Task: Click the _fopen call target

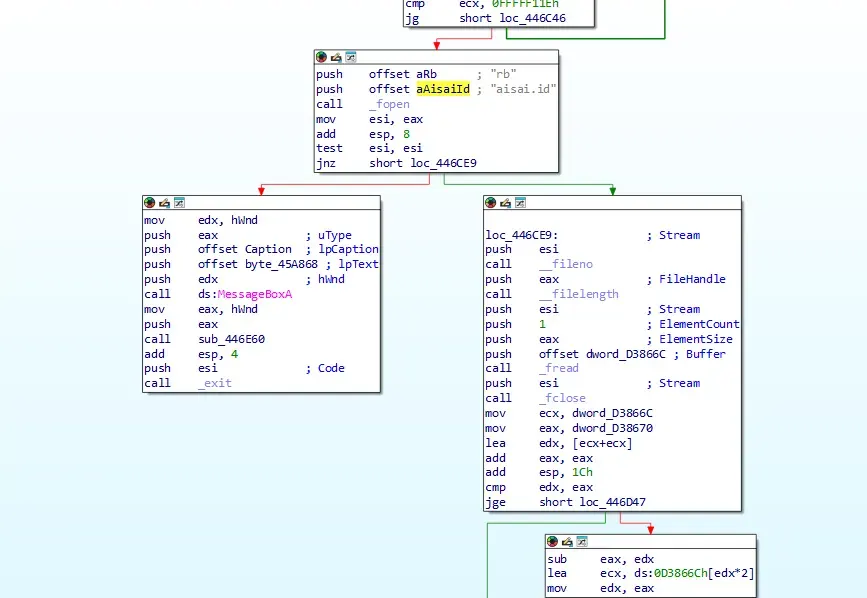Action: [x=389, y=104]
